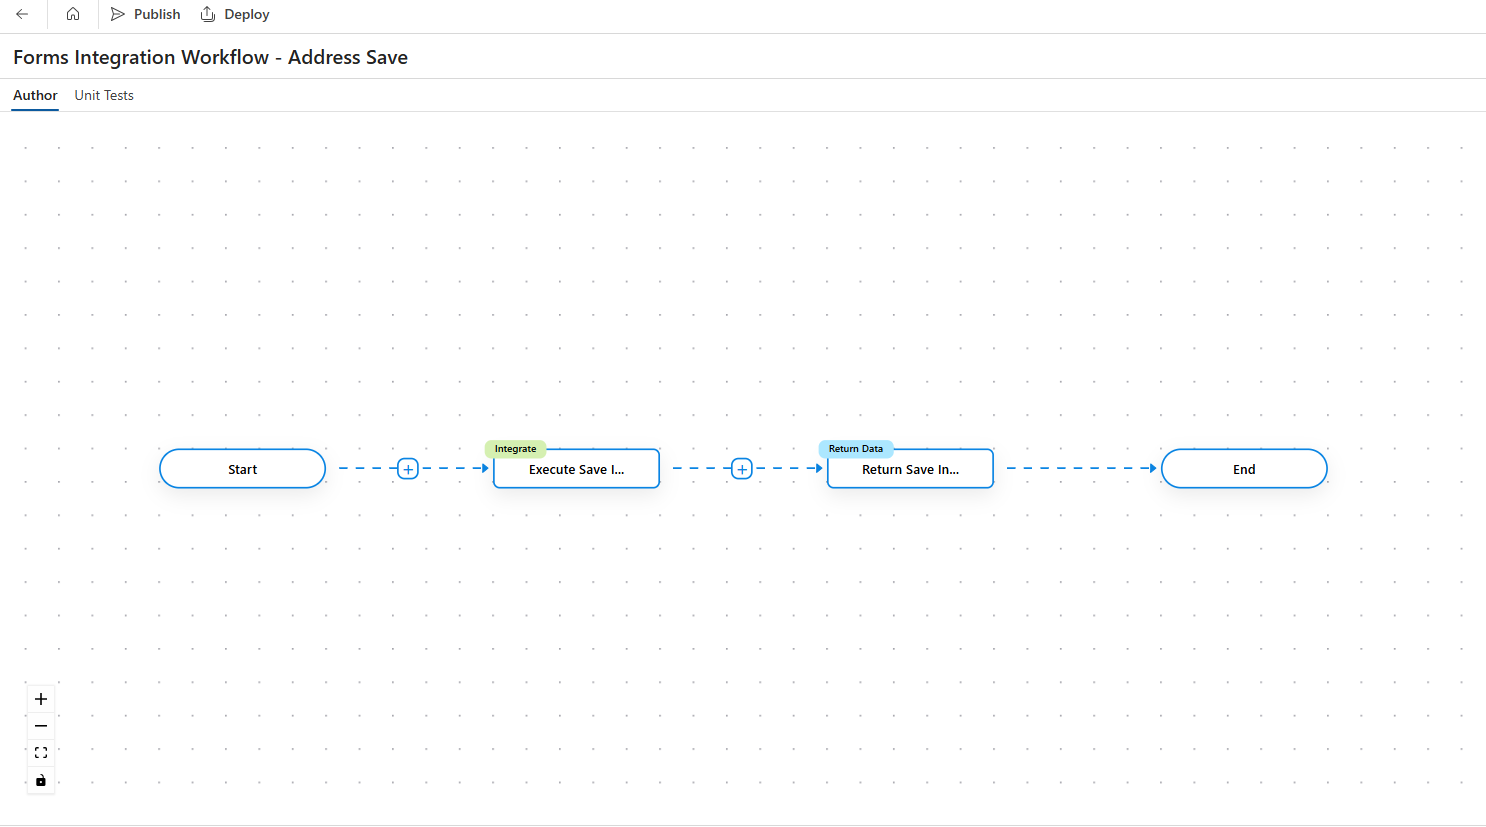Add a step before the Return Save node

click(742, 469)
